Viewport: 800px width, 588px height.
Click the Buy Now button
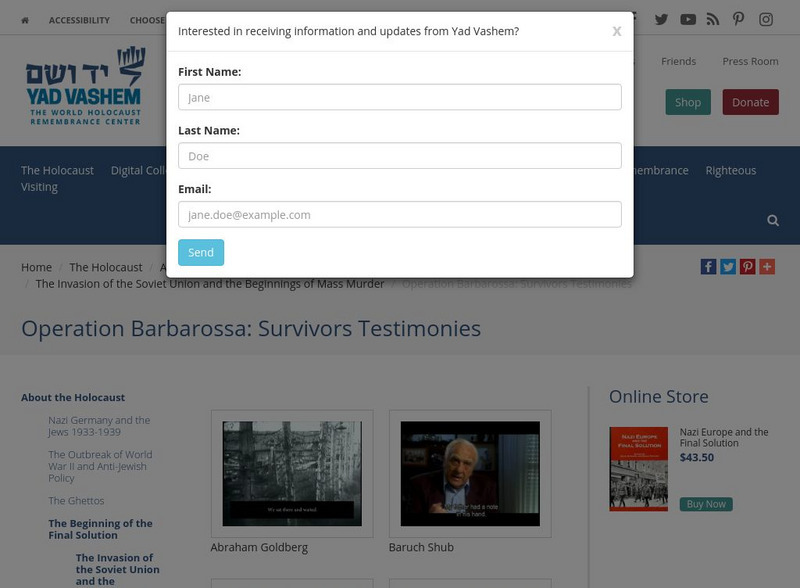point(706,504)
